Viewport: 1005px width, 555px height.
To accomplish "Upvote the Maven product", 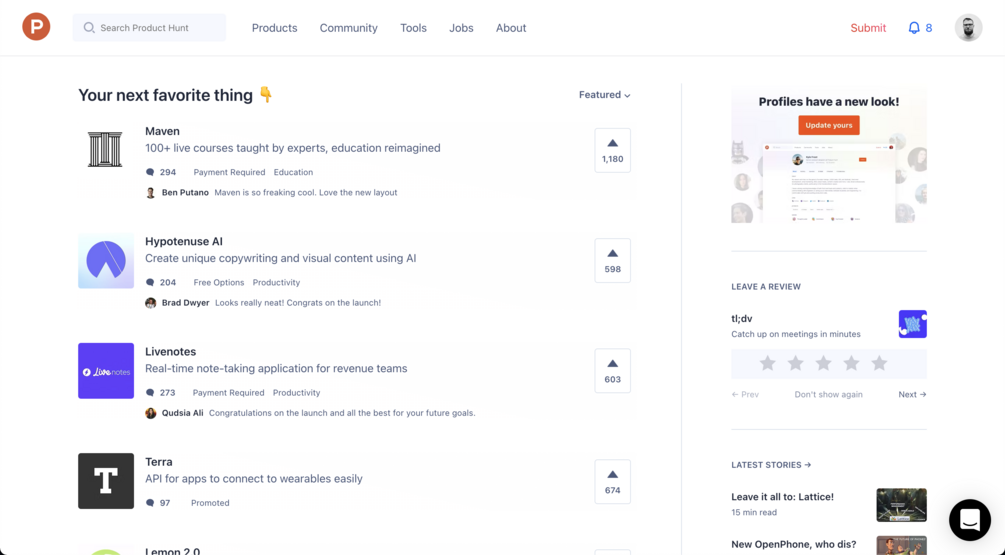I will coord(612,150).
